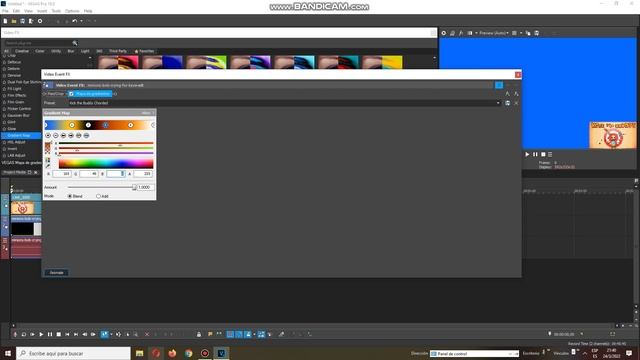Screen dimensions: 640x360
Task: Open File Explorer from the taskbar
Action: click(x=140, y=353)
